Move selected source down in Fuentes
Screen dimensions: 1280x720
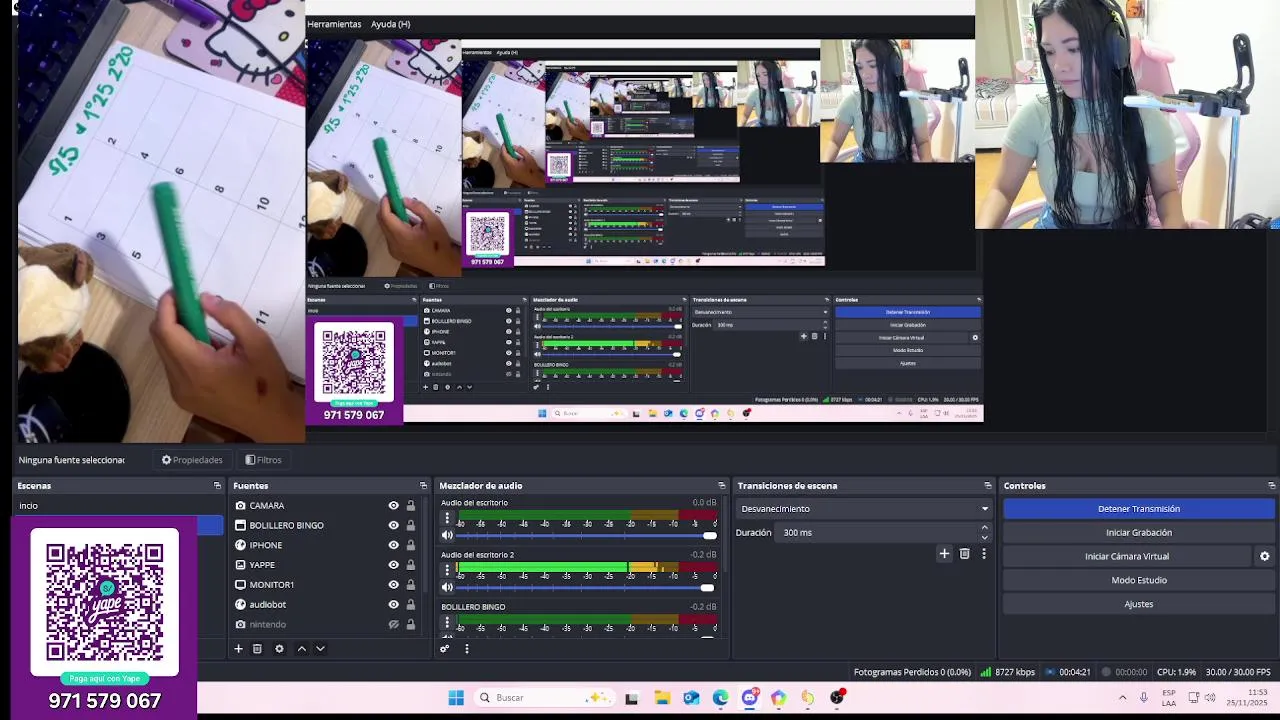[320, 648]
